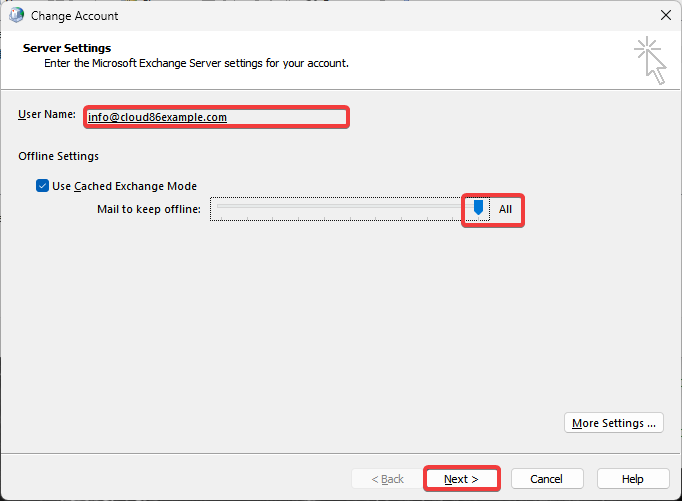The height and width of the screenshot is (501, 682).
Task: Click the Change Account title text
Action: 74,16
